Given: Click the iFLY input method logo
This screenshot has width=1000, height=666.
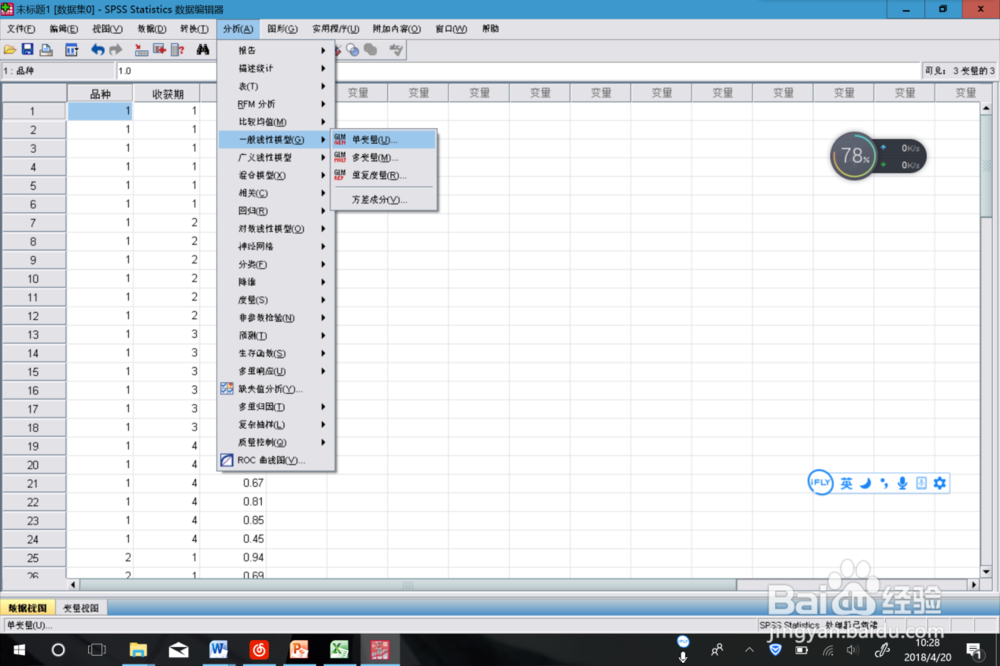Looking at the screenshot, I should click(820, 482).
